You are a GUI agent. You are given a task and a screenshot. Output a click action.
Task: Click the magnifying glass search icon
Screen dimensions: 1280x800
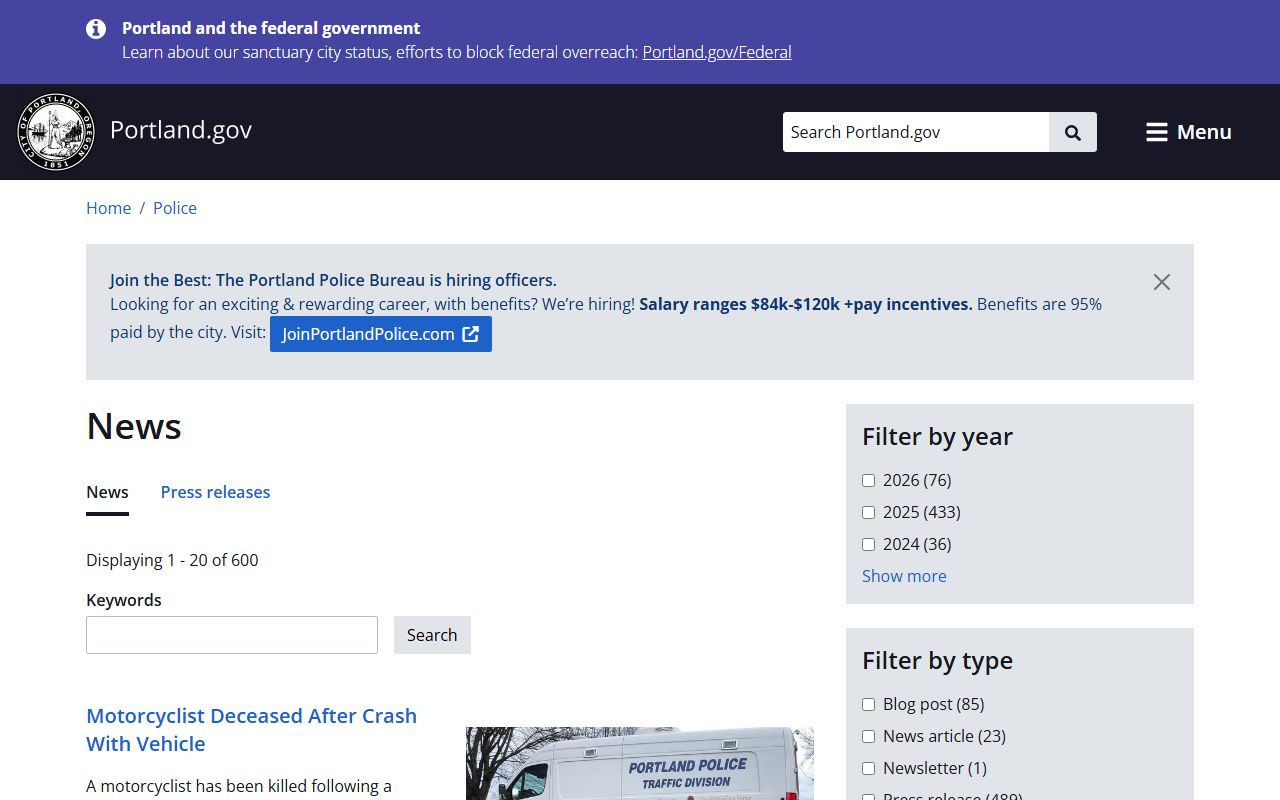click(1072, 132)
